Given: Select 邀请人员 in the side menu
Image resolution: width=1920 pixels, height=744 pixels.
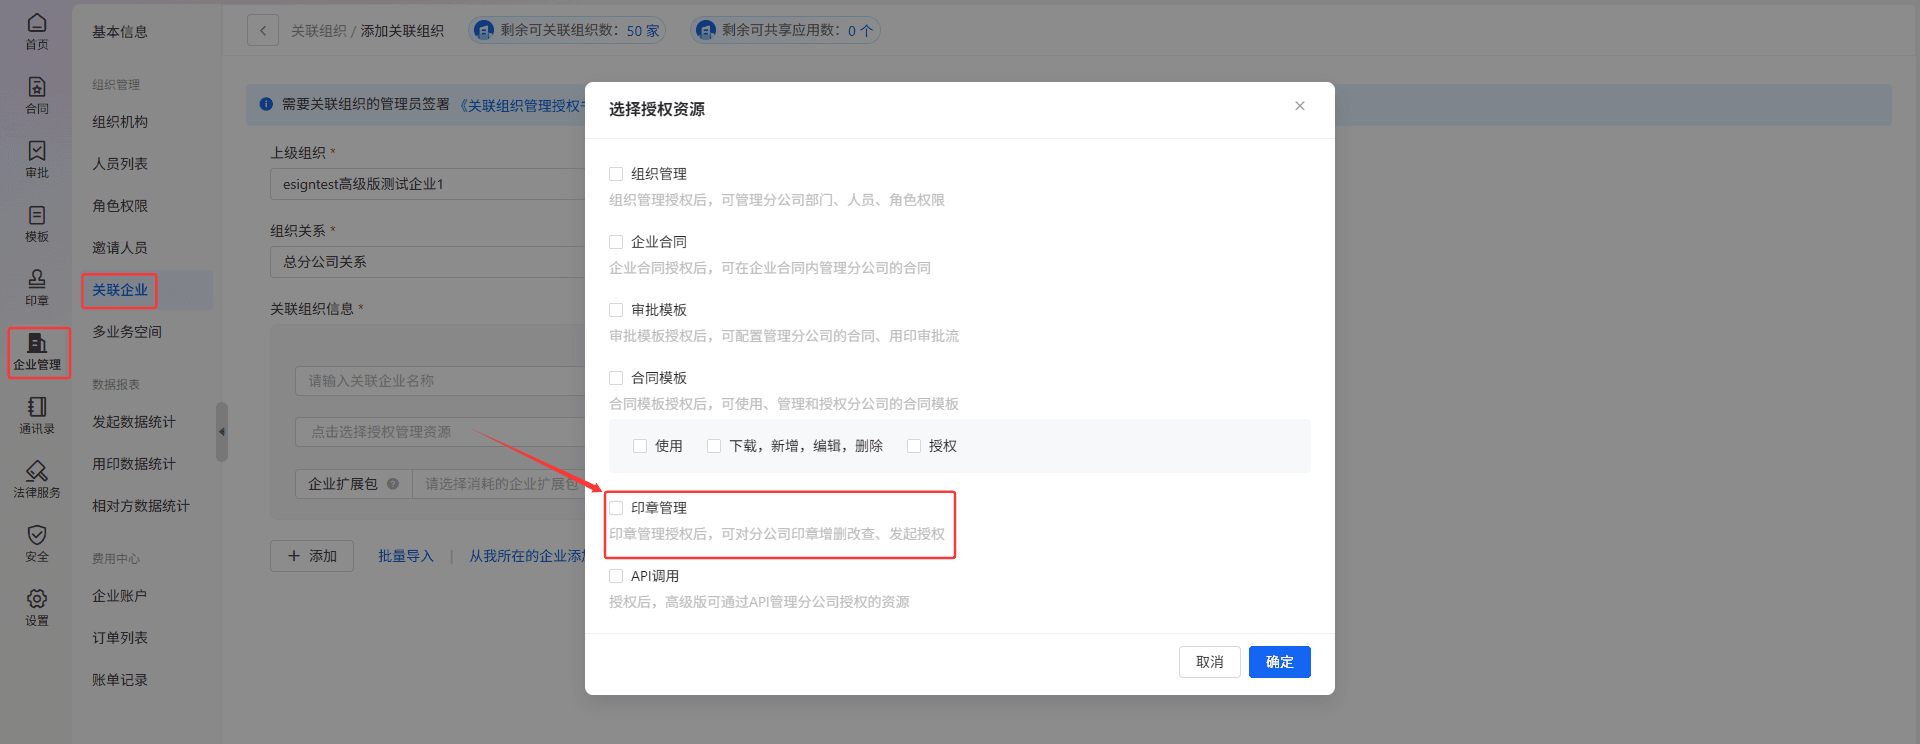Looking at the screenshot, I should point(120,248).
